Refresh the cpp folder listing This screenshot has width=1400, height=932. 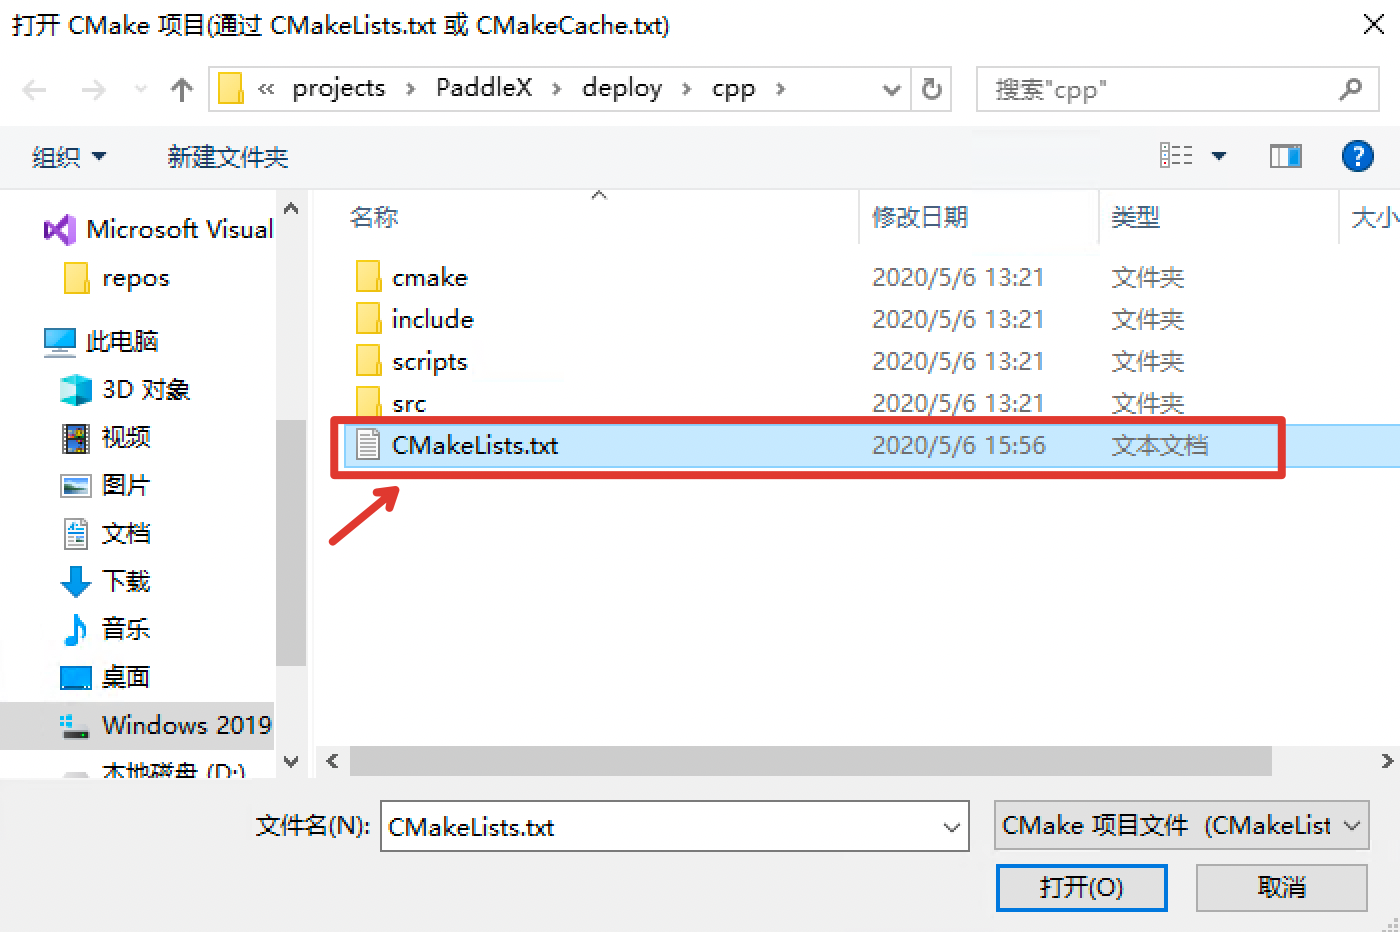(x=932, y=89)
